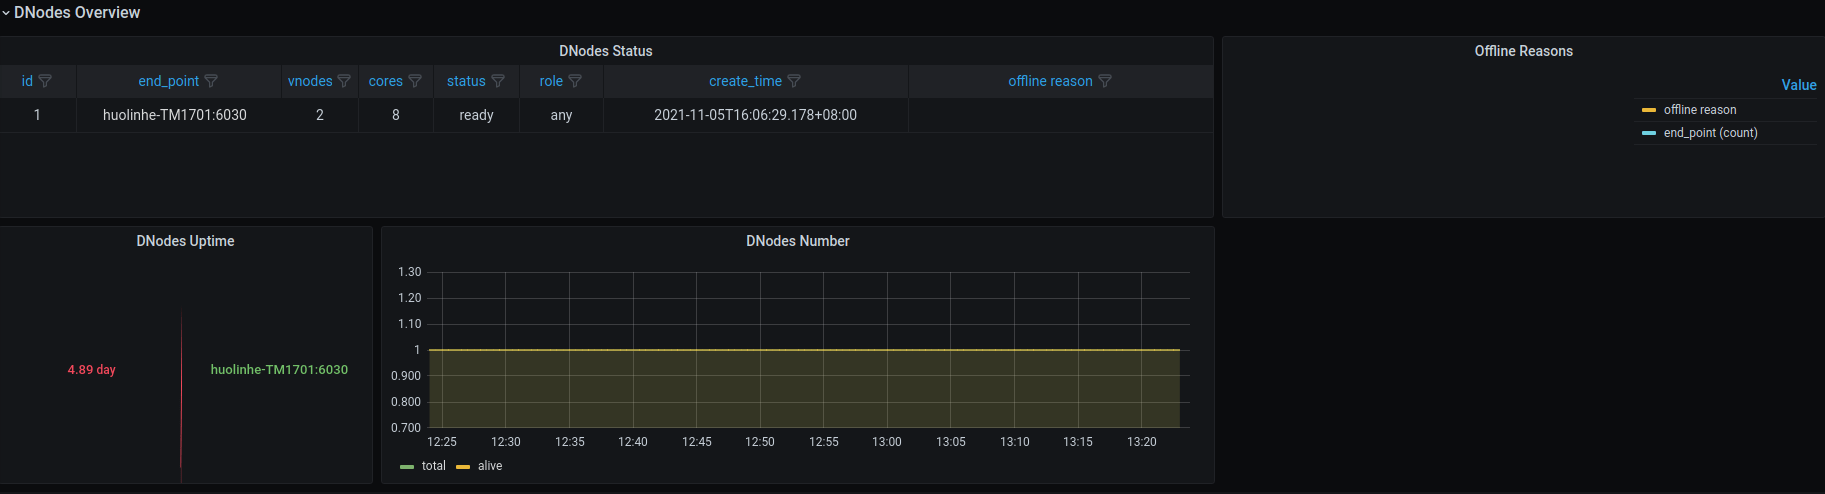Image resolution: width=1825 pixels, height=494 pixels.
Task: Click the status column filter icon
Action: pos(498,81)
